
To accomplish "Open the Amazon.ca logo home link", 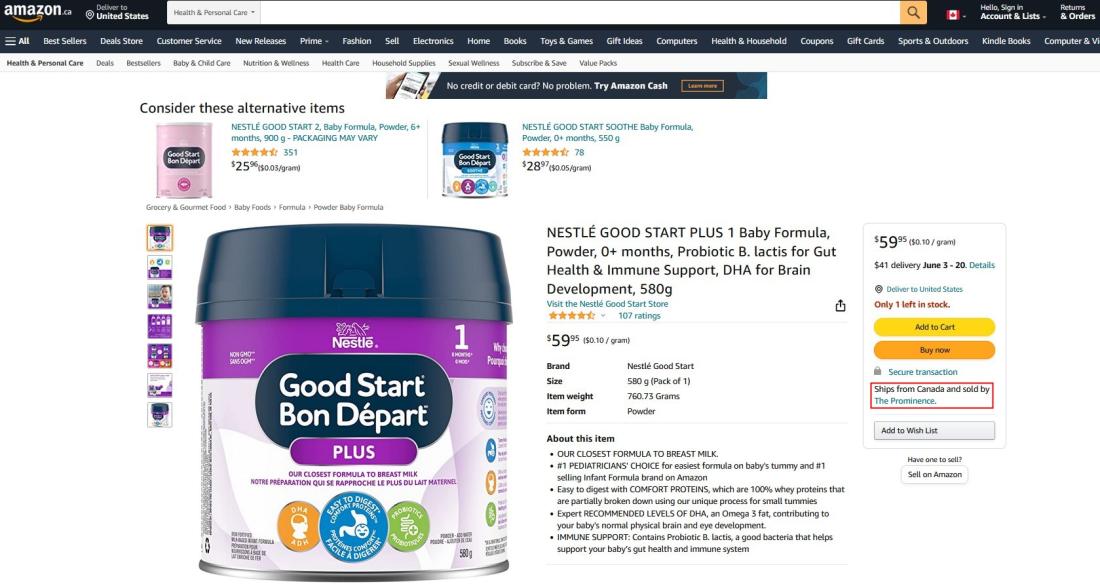I will pos(37,12).
